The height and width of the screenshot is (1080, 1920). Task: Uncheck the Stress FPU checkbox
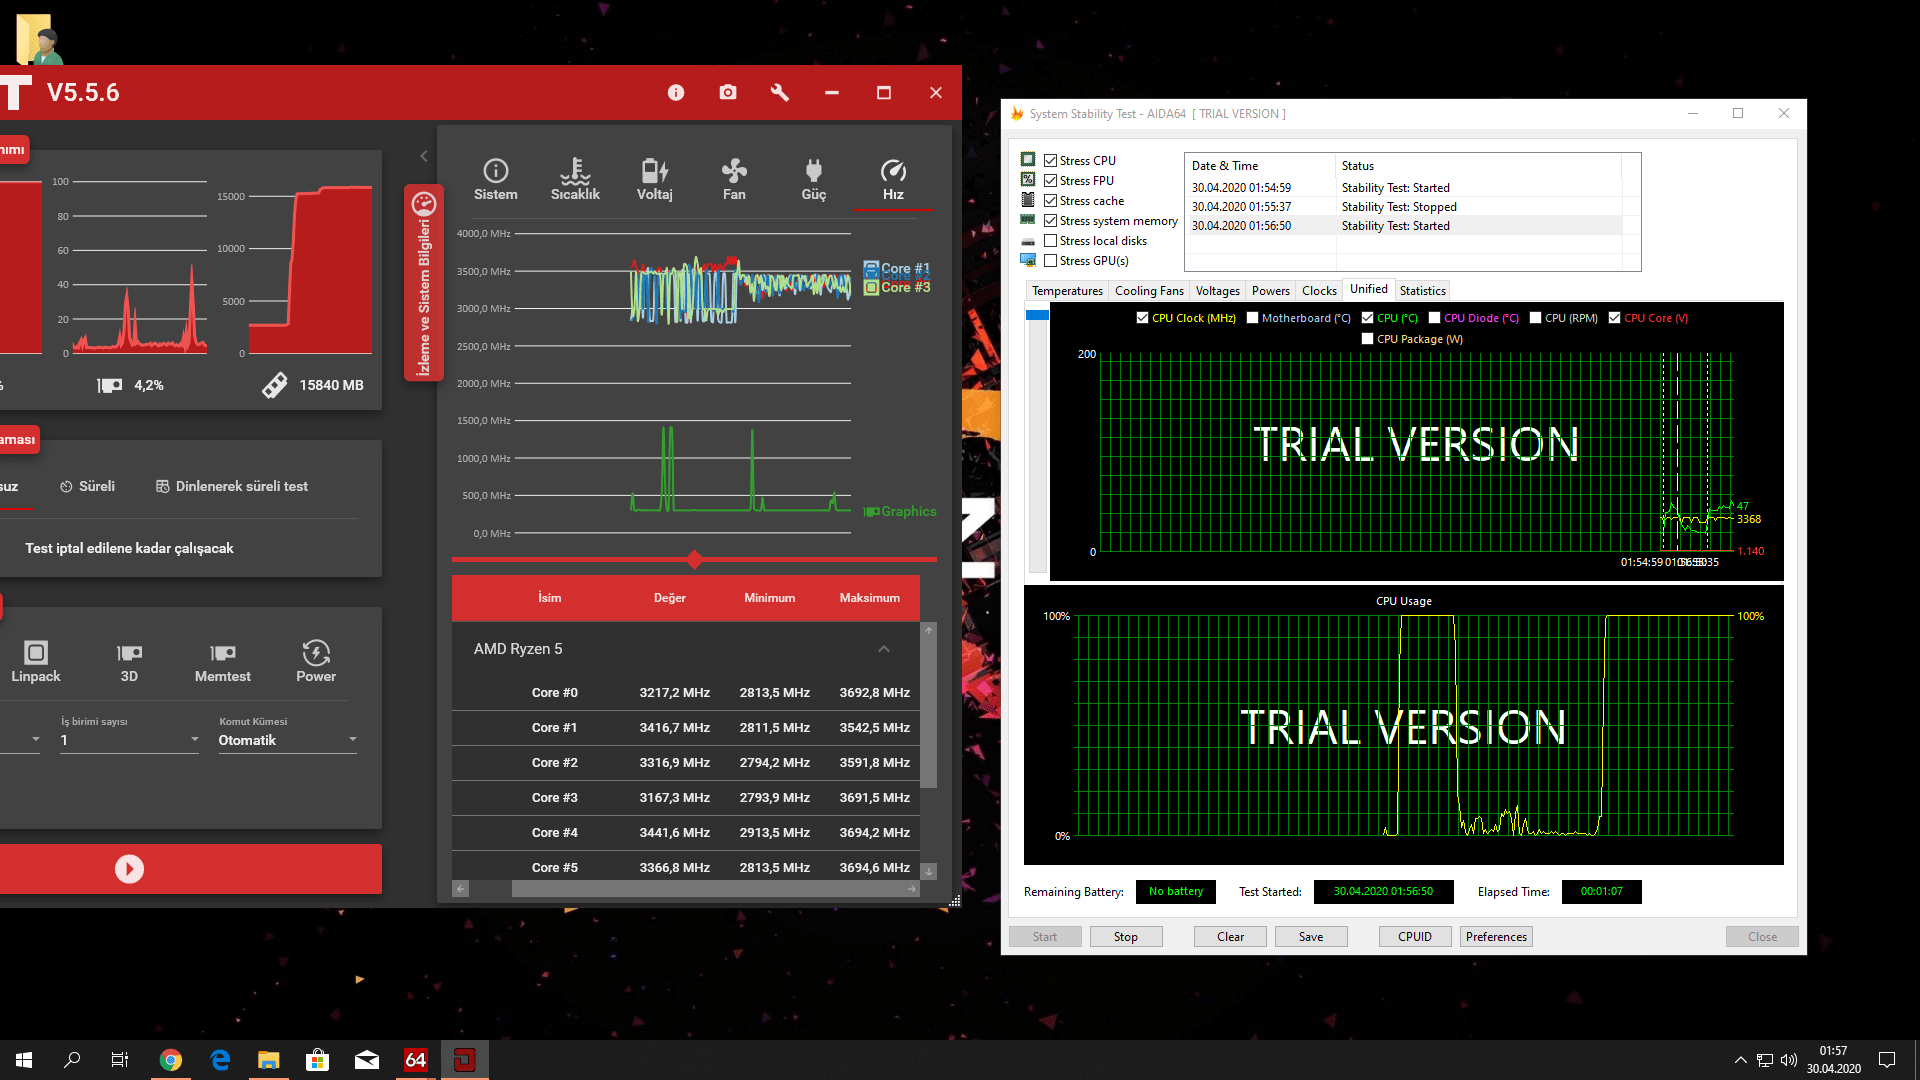click(x=1051, y=181)
